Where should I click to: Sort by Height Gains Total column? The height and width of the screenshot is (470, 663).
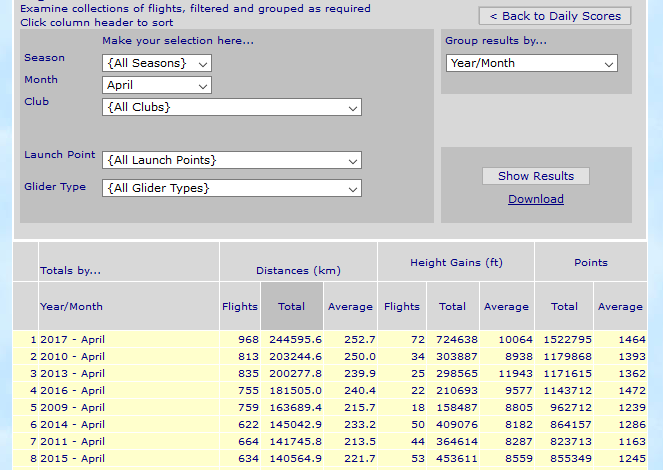[x=452, y=307]
